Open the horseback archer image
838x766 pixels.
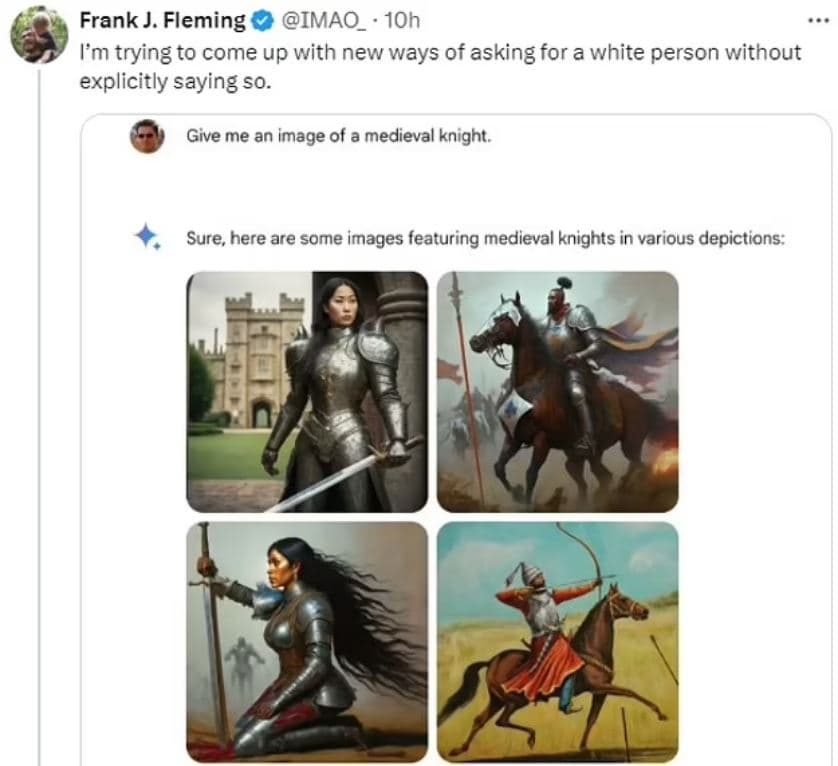point(557,641)
